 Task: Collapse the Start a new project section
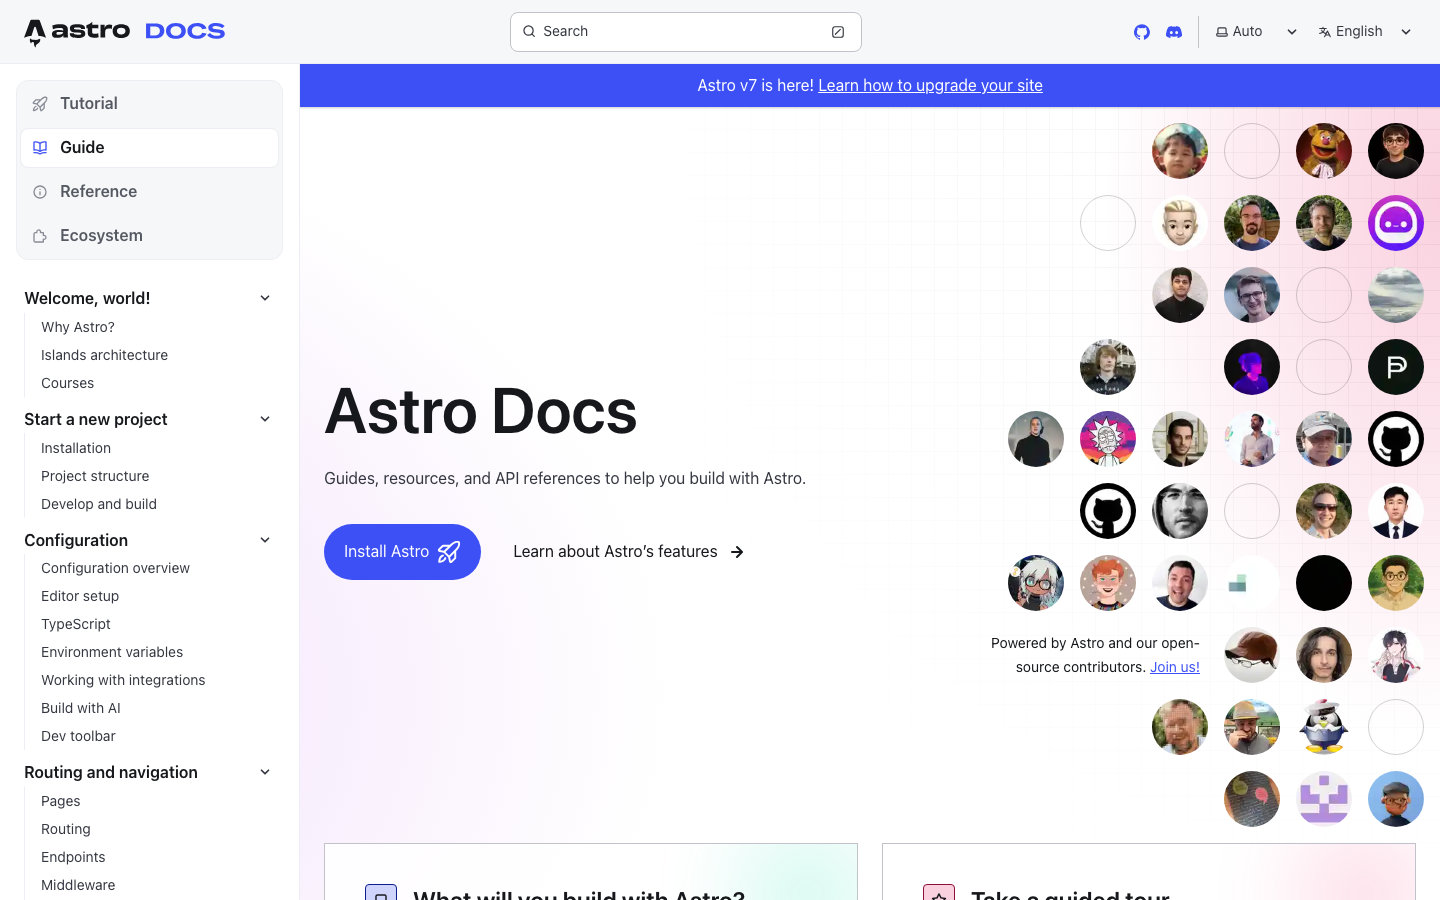click(x=148, y=419)
